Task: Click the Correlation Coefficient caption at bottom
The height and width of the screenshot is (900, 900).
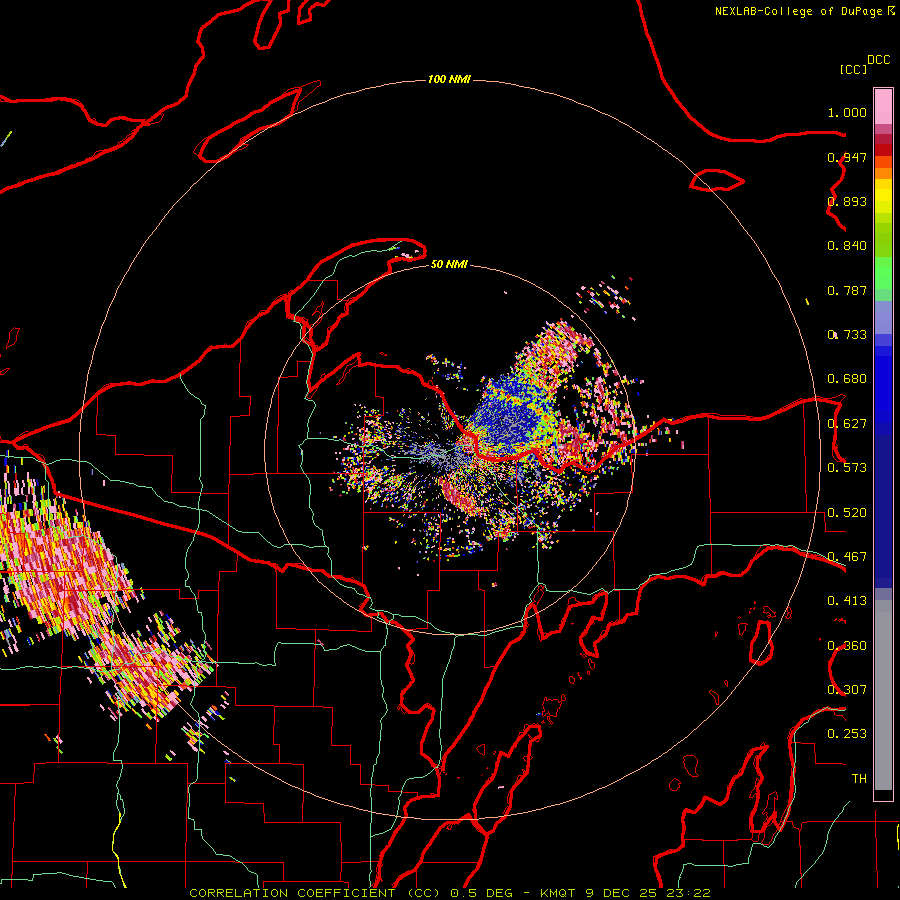Action: tap(449, 893)
